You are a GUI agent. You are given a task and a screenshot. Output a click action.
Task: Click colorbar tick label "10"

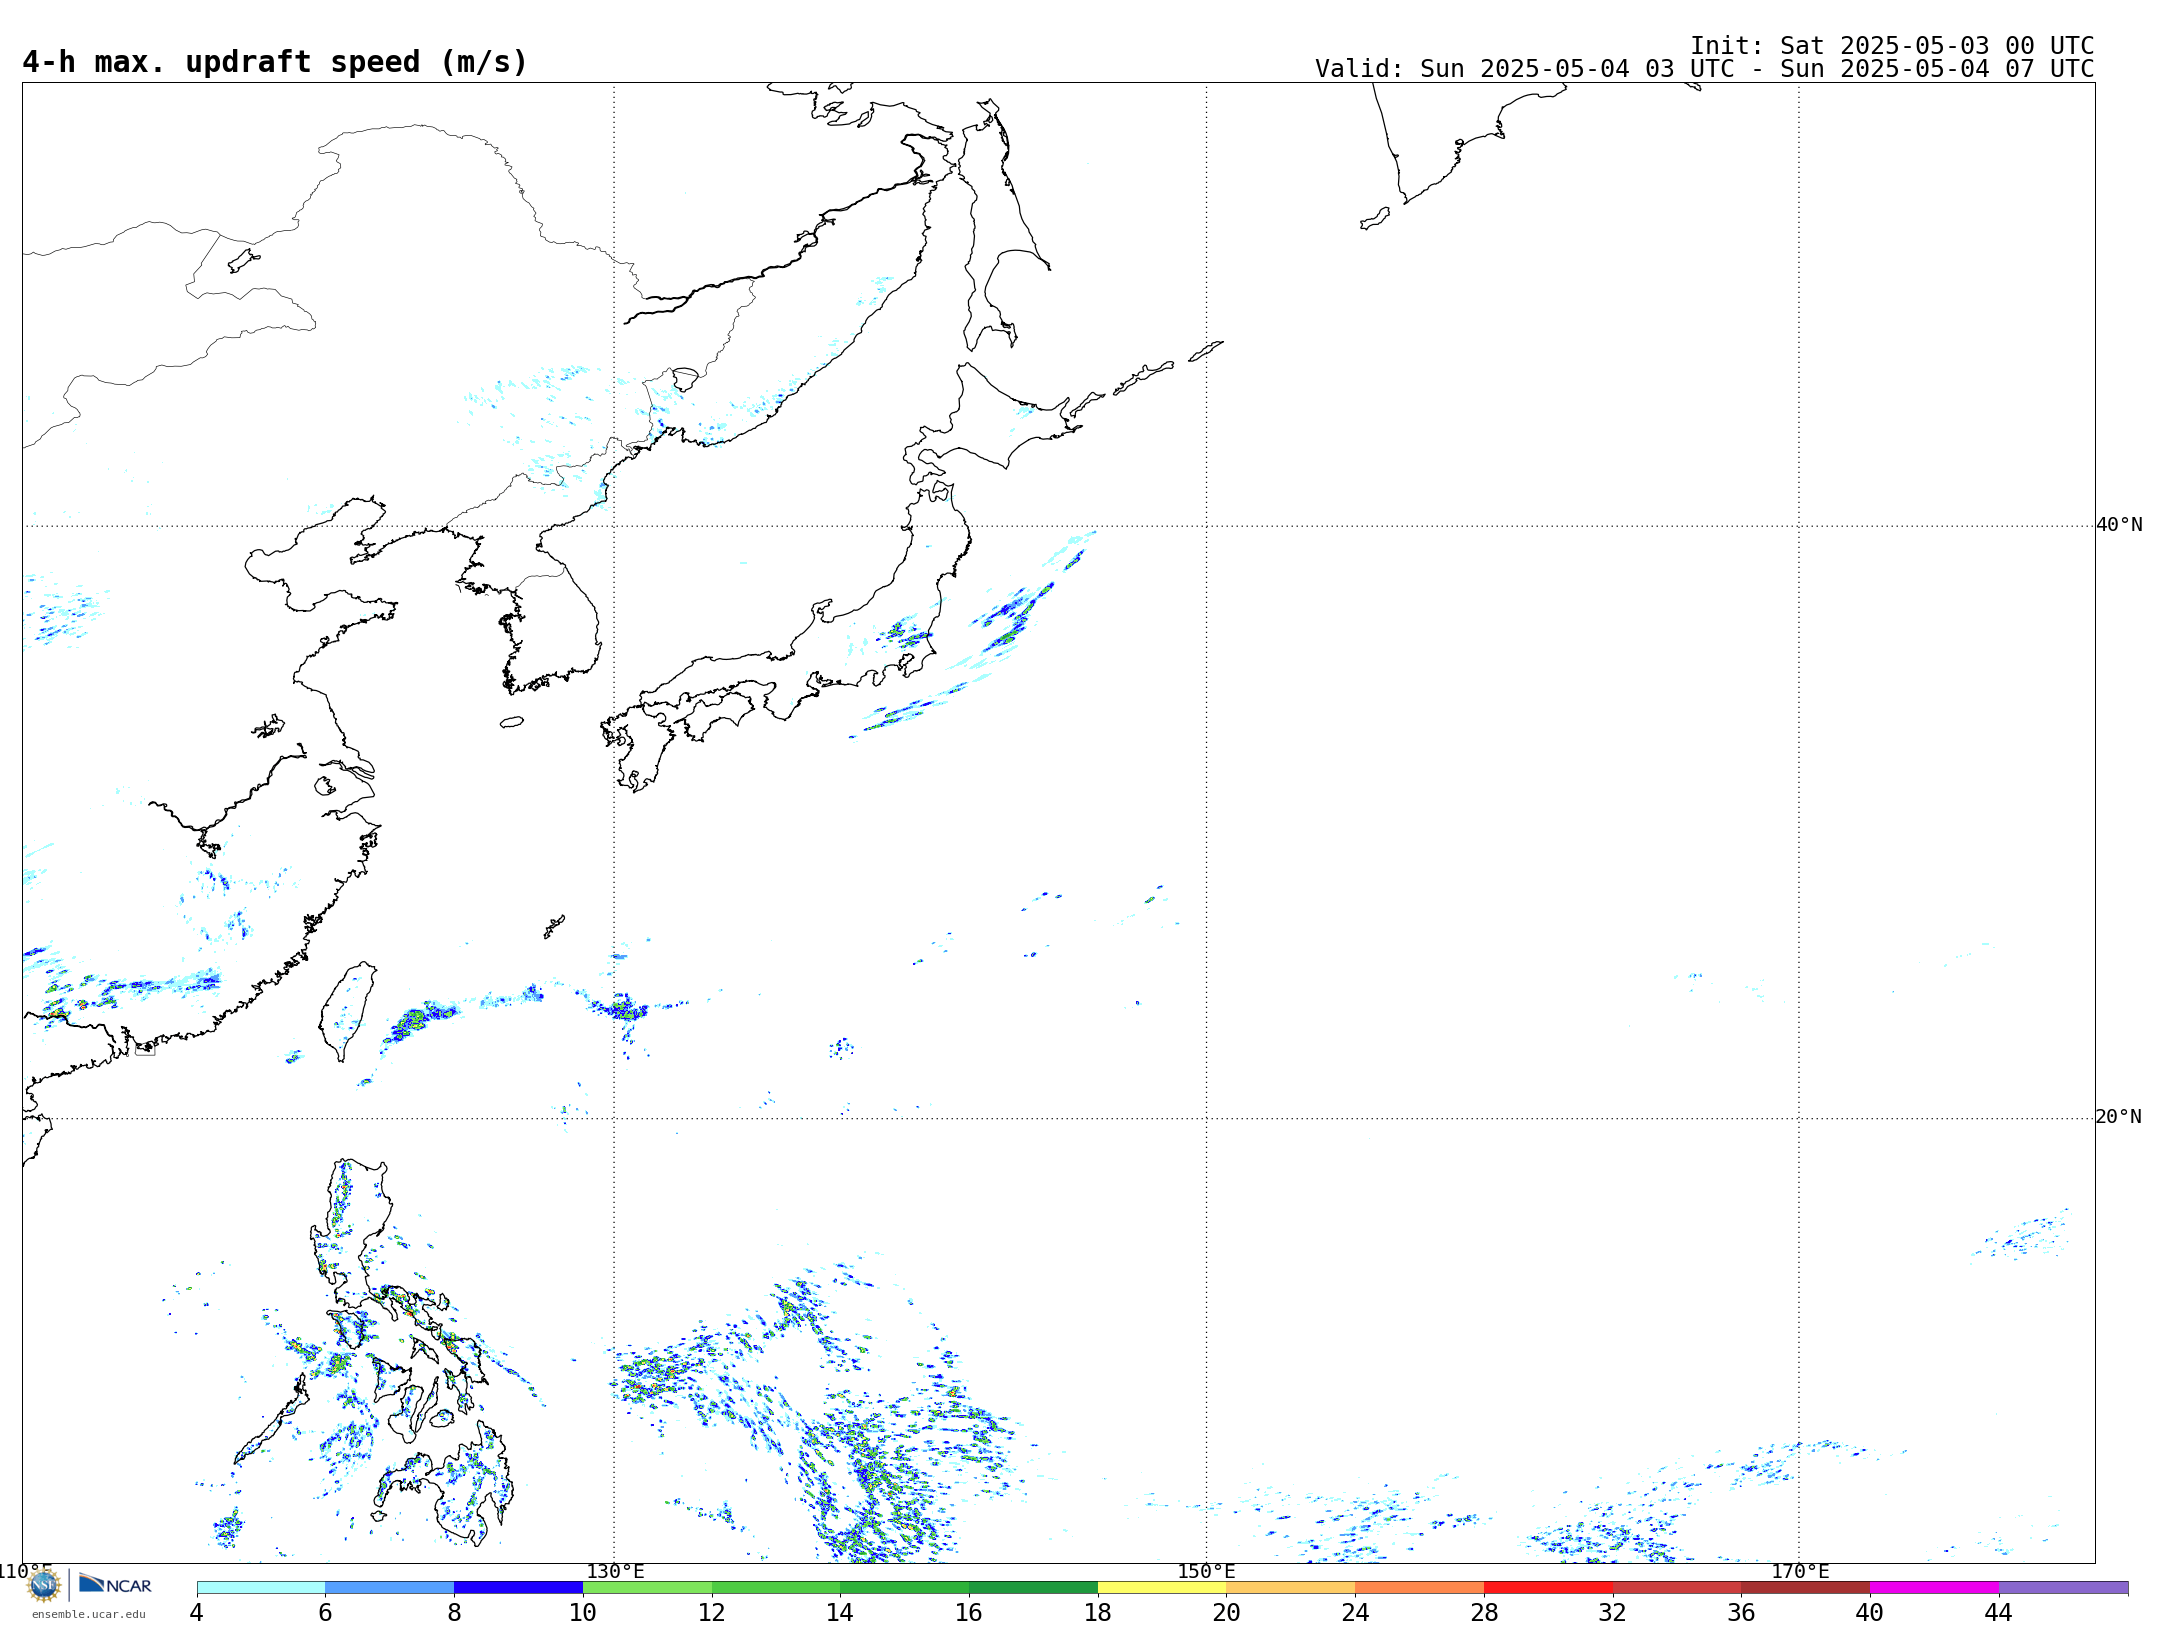[x=583, y=1612]
